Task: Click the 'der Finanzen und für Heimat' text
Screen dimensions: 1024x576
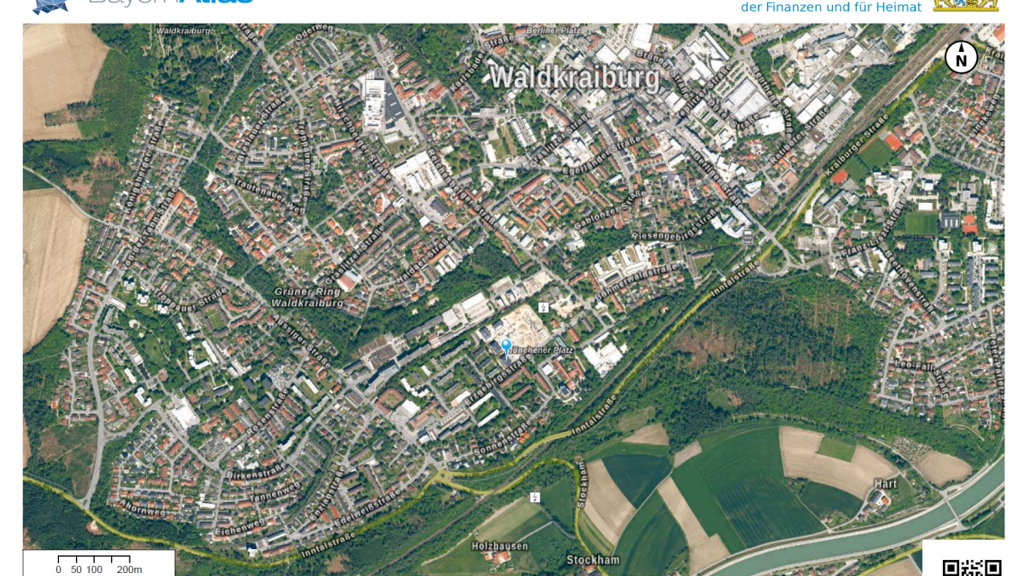Action: tap(831, 8)
